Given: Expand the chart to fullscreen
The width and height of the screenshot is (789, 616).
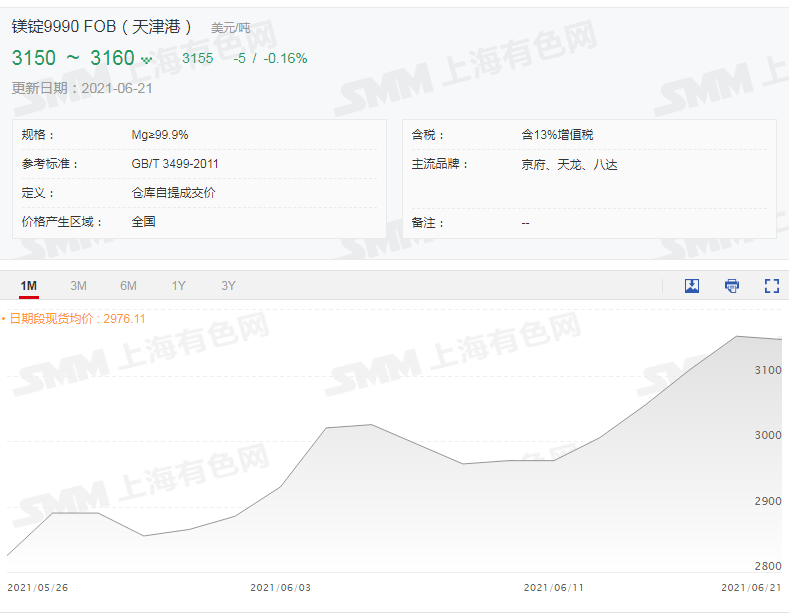Looking at the screenshot, I should [x=771, y=286].
